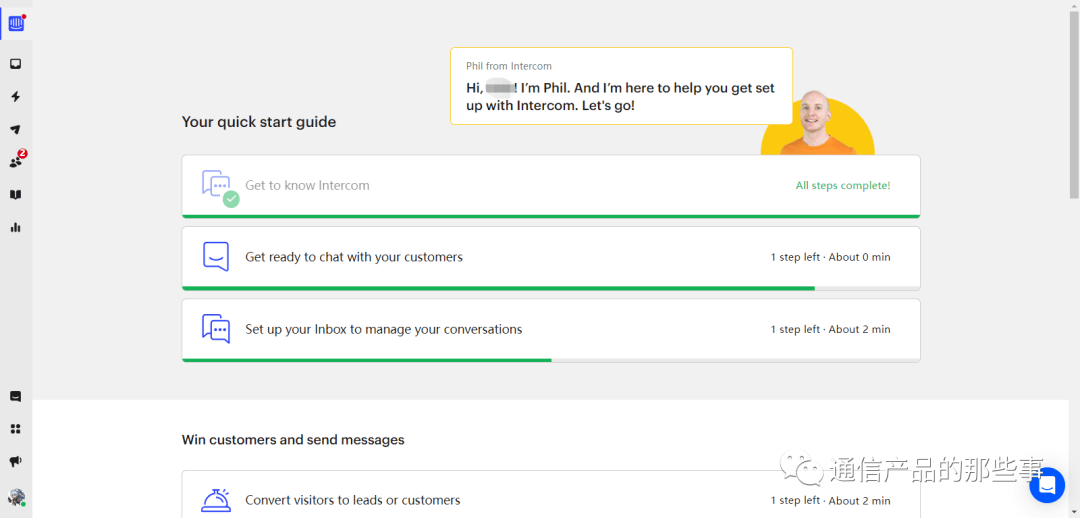Open the Intercom home logo icon
Viewport: 1080px width, 518px height.
click(x=16, y=23)
